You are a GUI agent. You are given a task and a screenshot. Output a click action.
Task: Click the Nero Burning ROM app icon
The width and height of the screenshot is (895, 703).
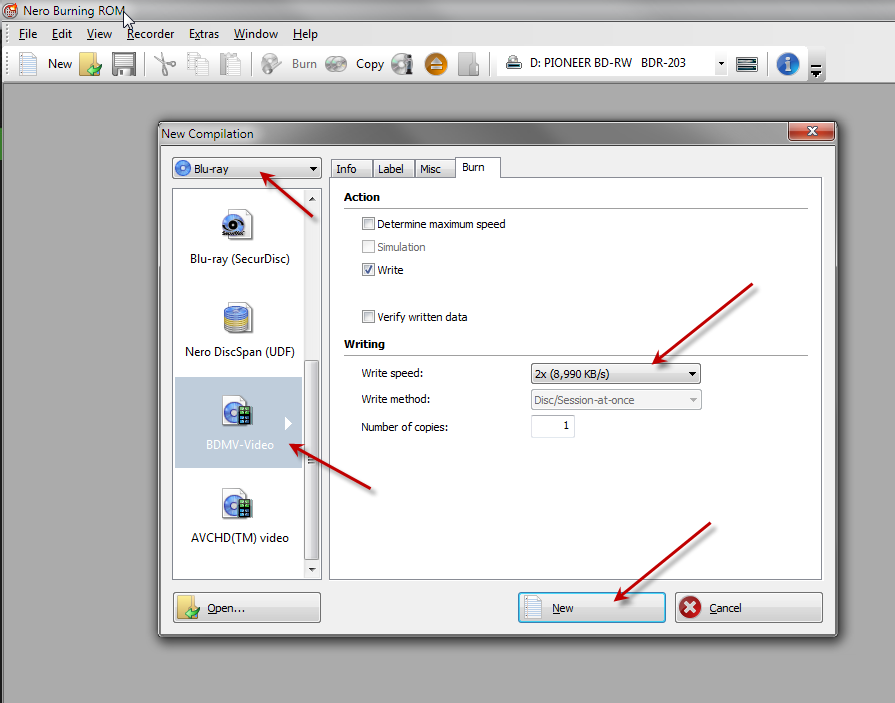point(10,10)
